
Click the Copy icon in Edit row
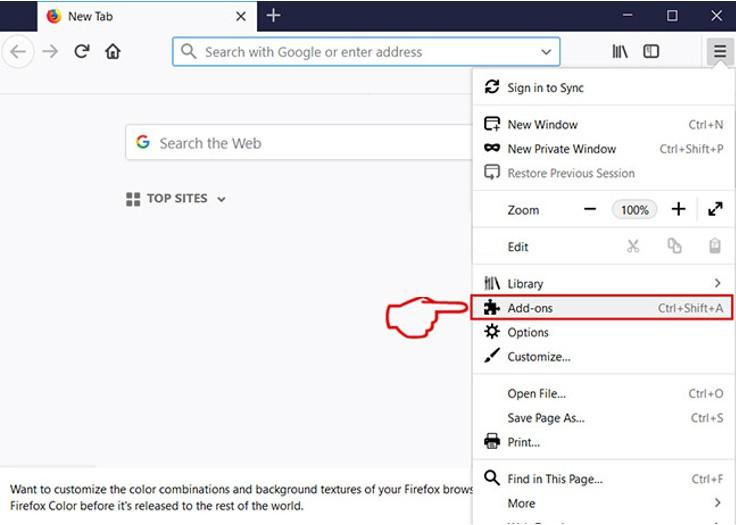[675, 246]
